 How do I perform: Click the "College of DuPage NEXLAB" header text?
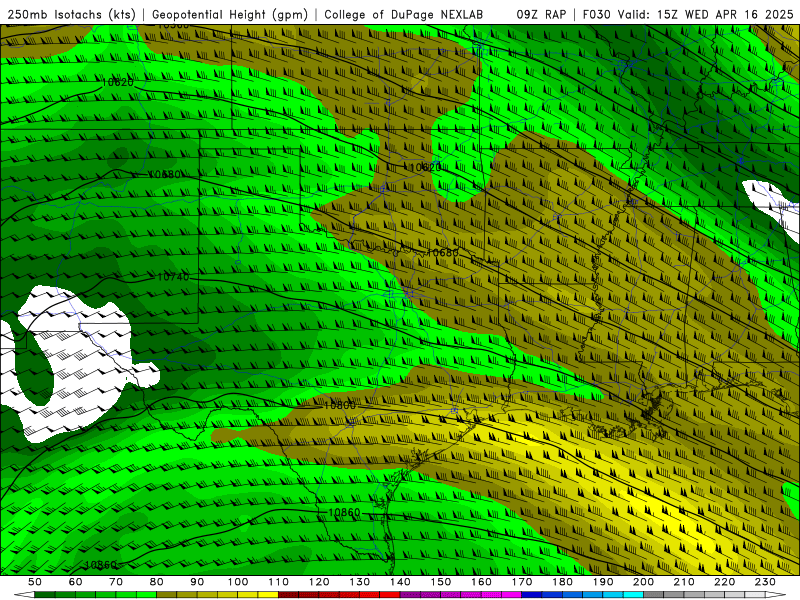404,14
